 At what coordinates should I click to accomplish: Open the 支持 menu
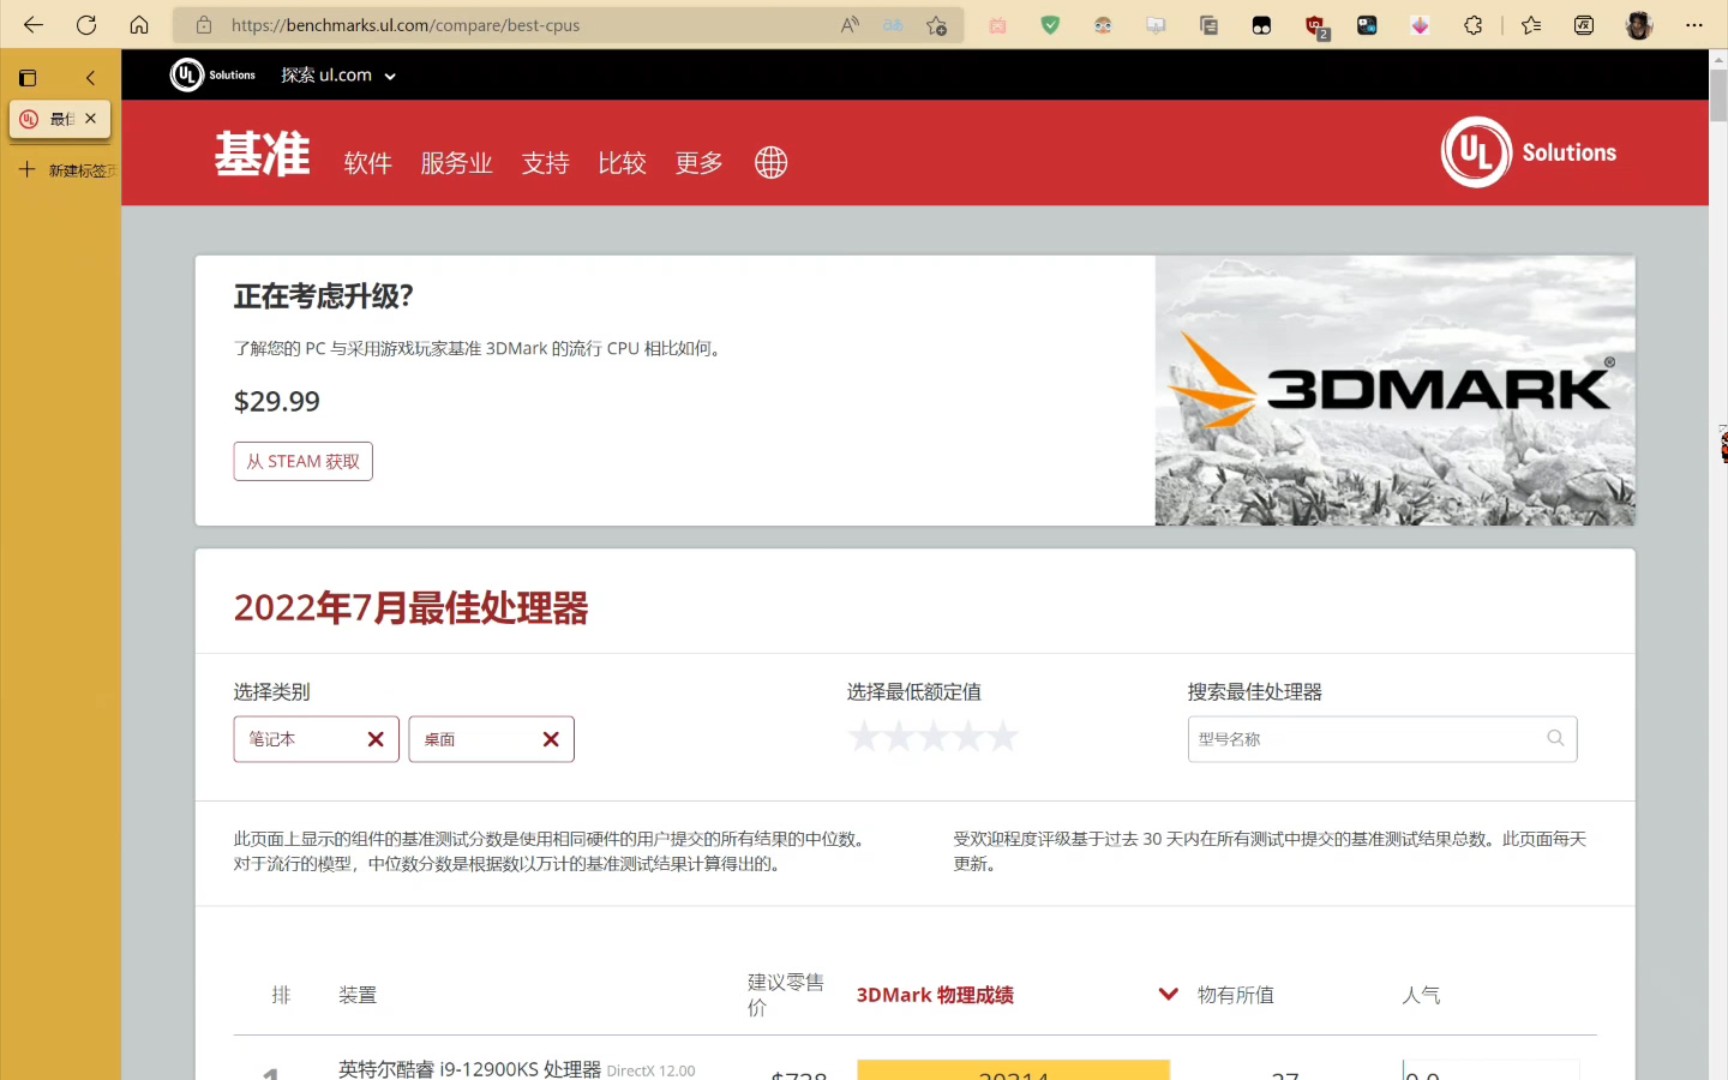click(x=546, y=162)
